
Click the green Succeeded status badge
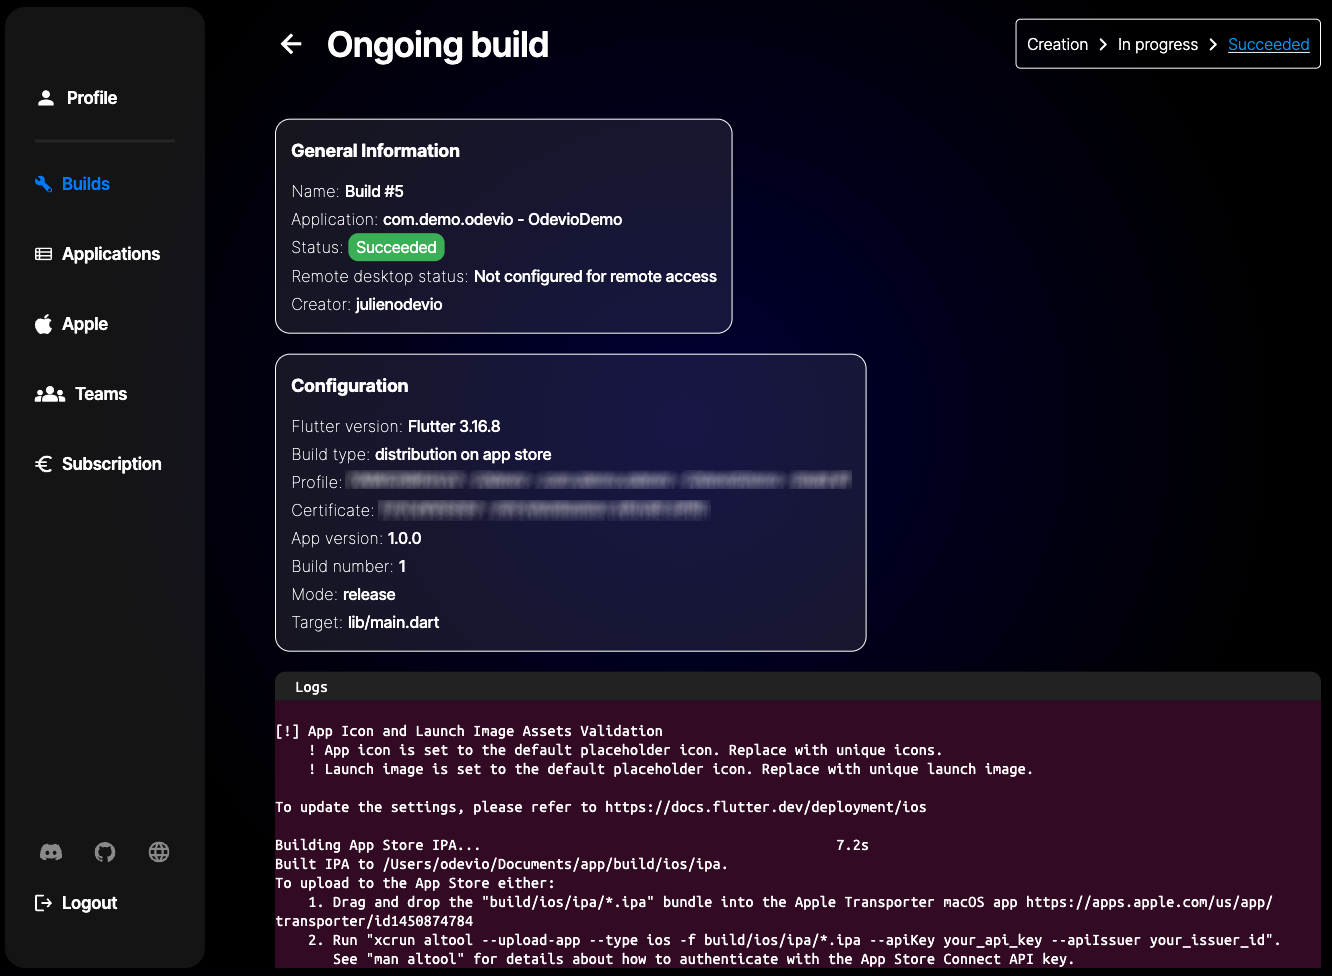(x=396, y=247)
